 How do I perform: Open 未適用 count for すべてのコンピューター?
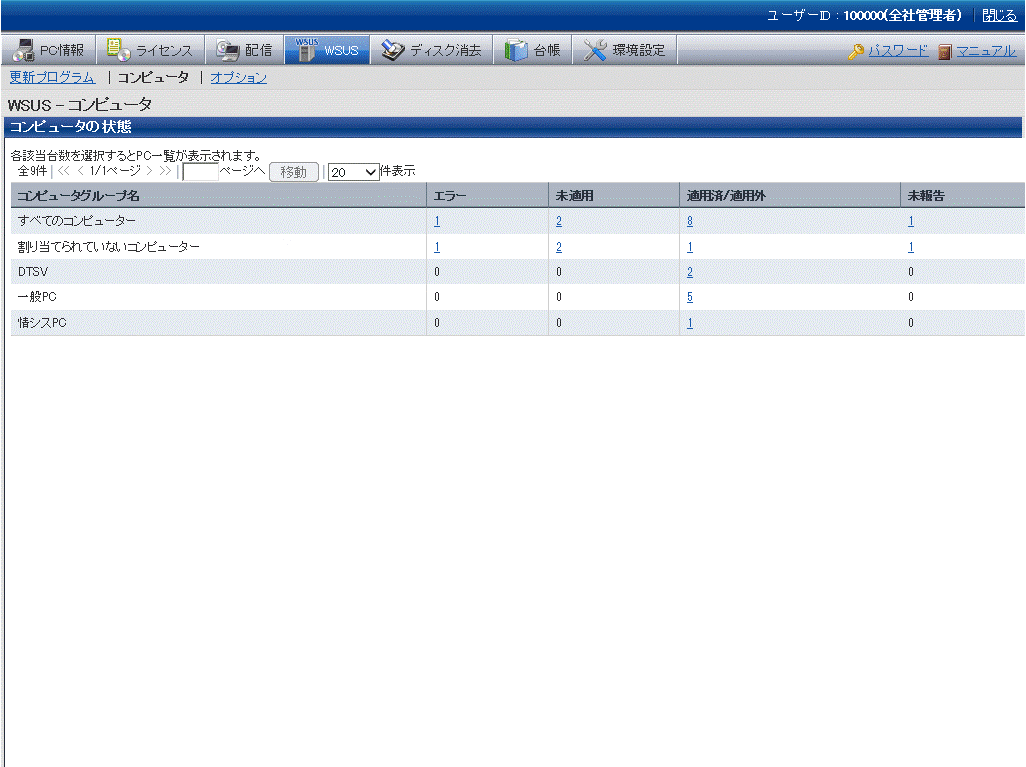pyautogui.click(x=559, y=221)
